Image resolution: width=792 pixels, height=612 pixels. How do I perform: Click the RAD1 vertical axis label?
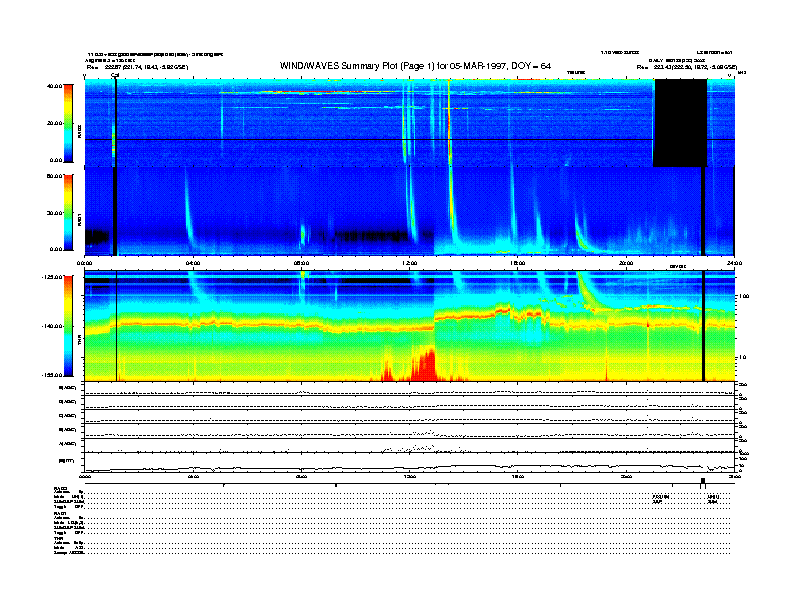80,219
